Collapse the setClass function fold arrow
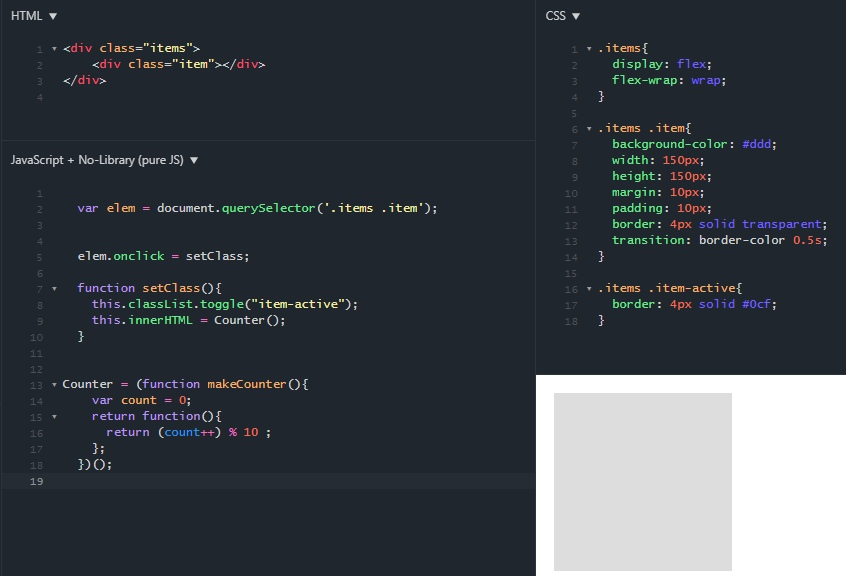 [x=54, y=289]
